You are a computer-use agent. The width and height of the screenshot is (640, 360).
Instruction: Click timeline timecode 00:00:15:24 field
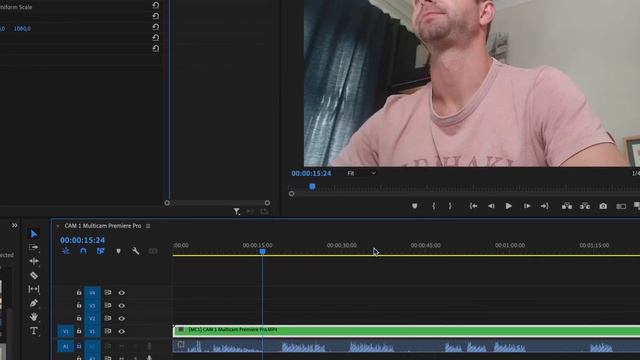pos(82,240)
